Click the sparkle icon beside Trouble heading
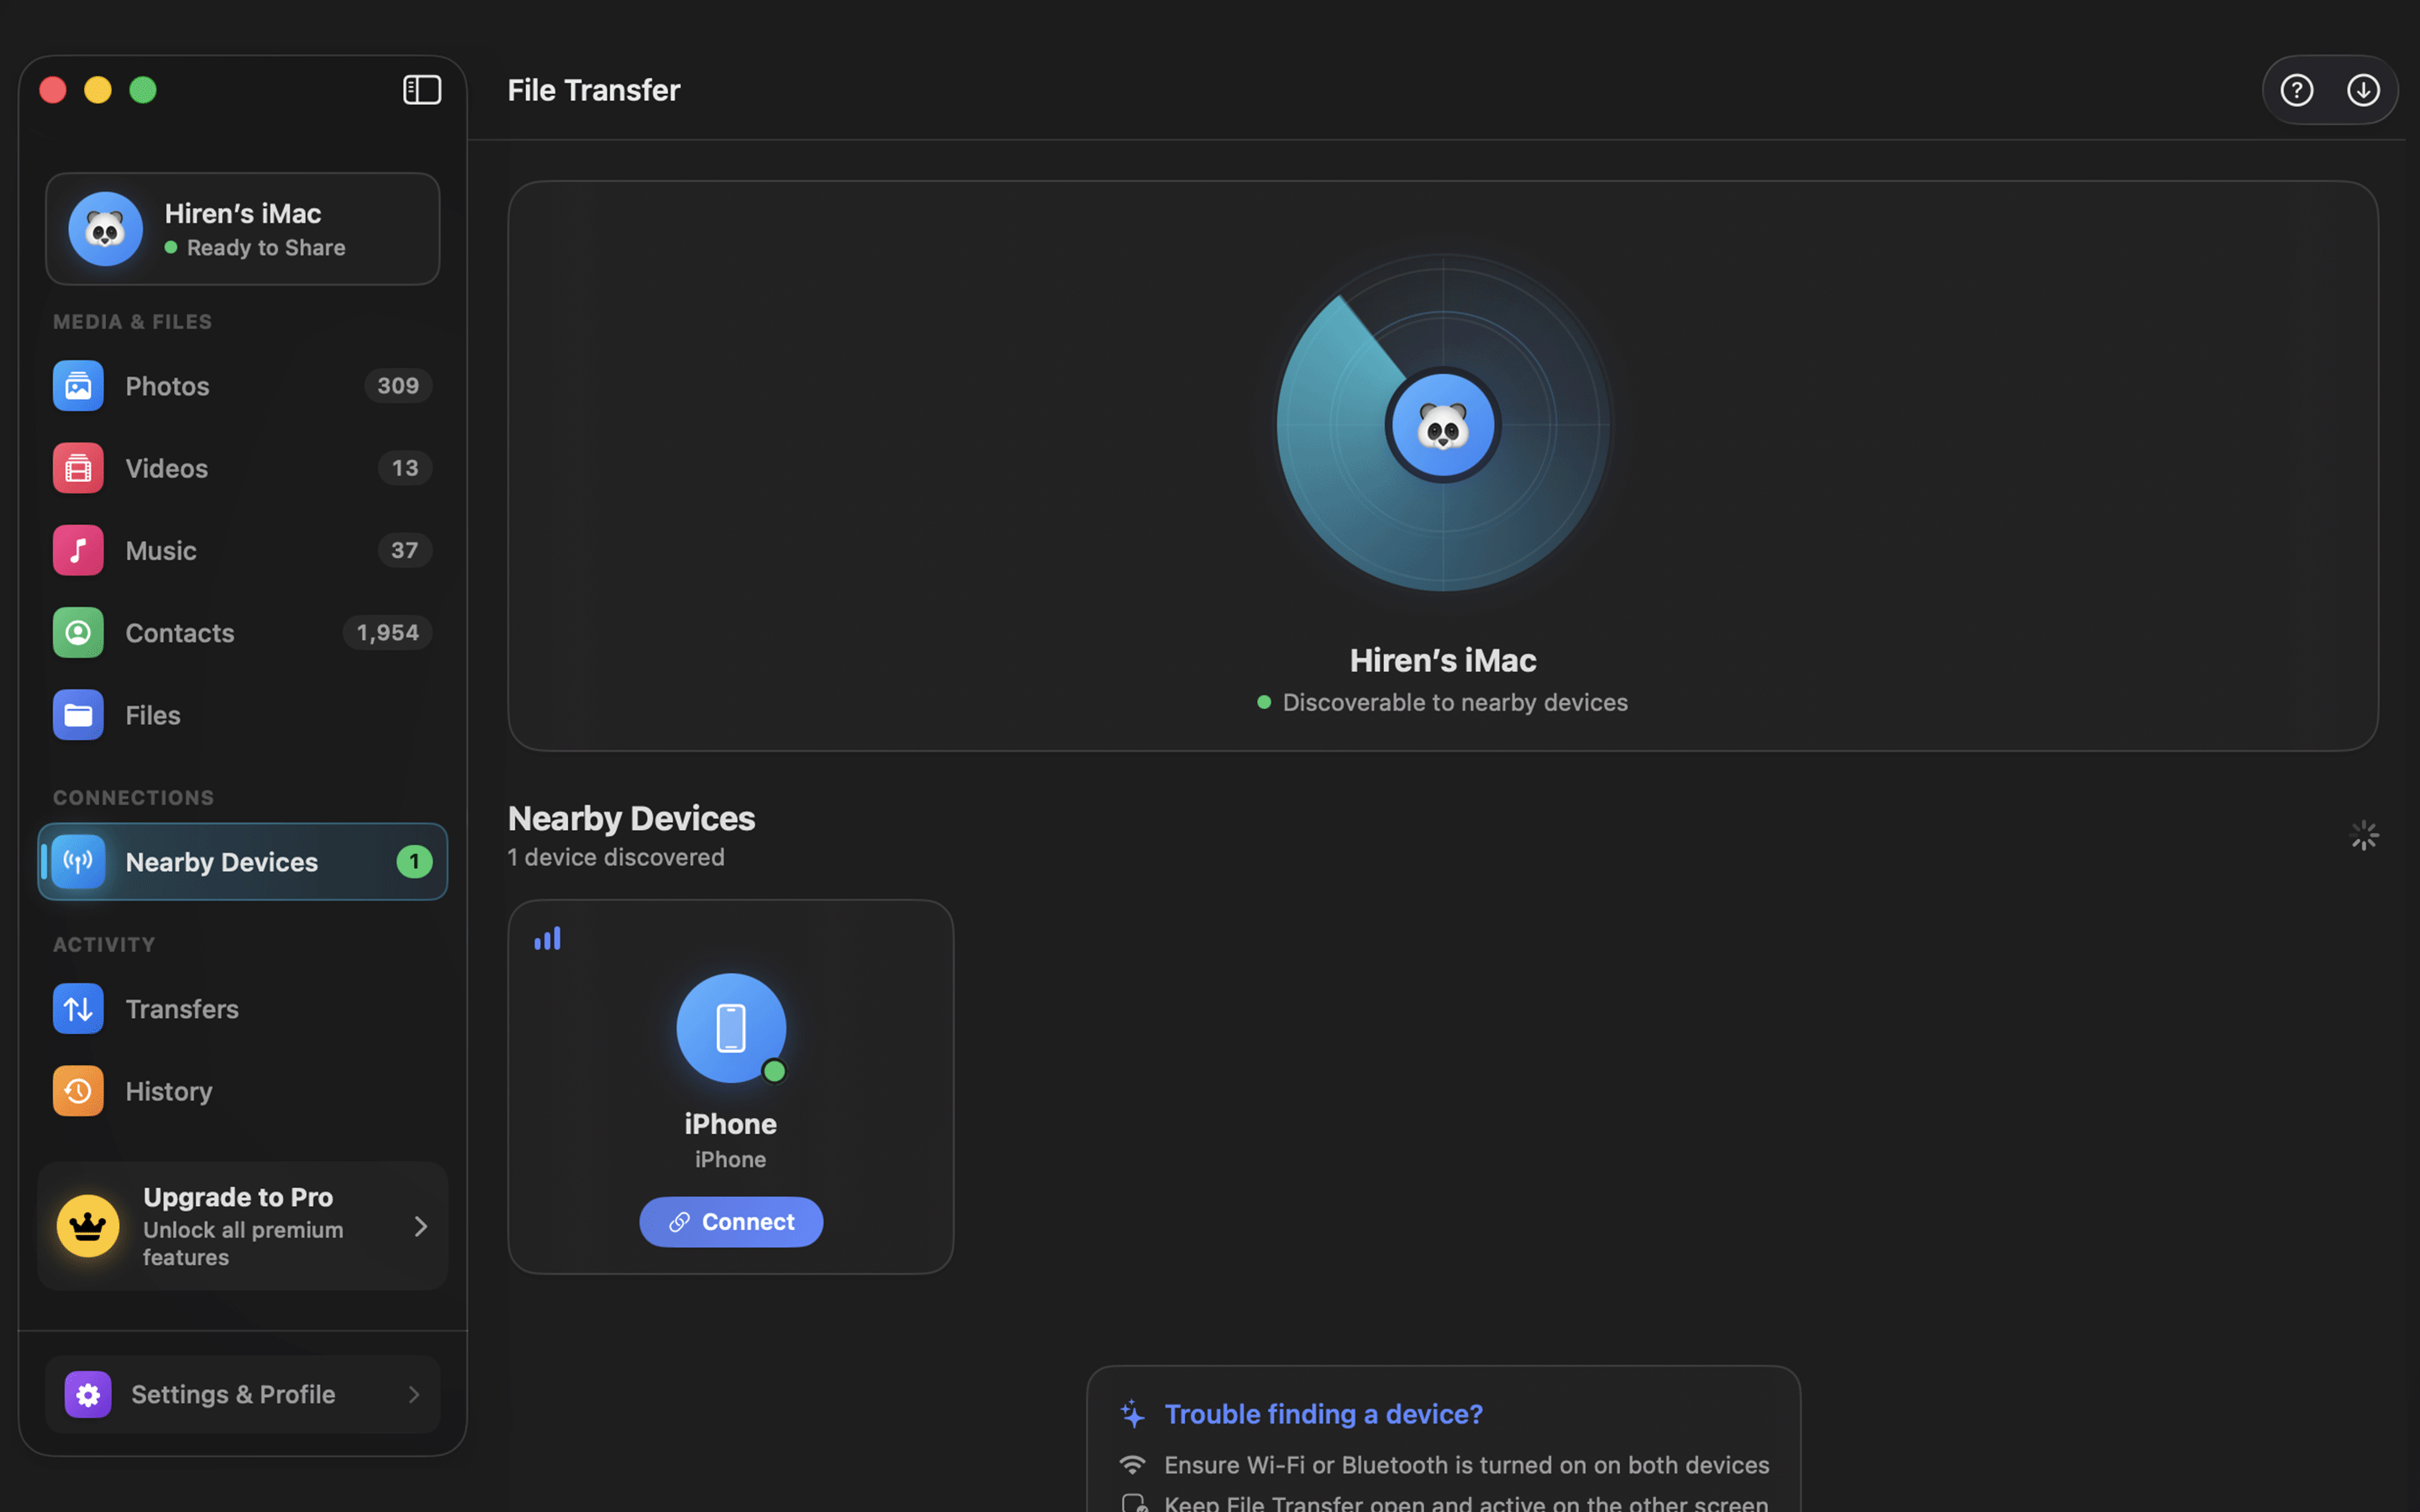The image size is (2420, 1512). (x=1132, y=1413)
